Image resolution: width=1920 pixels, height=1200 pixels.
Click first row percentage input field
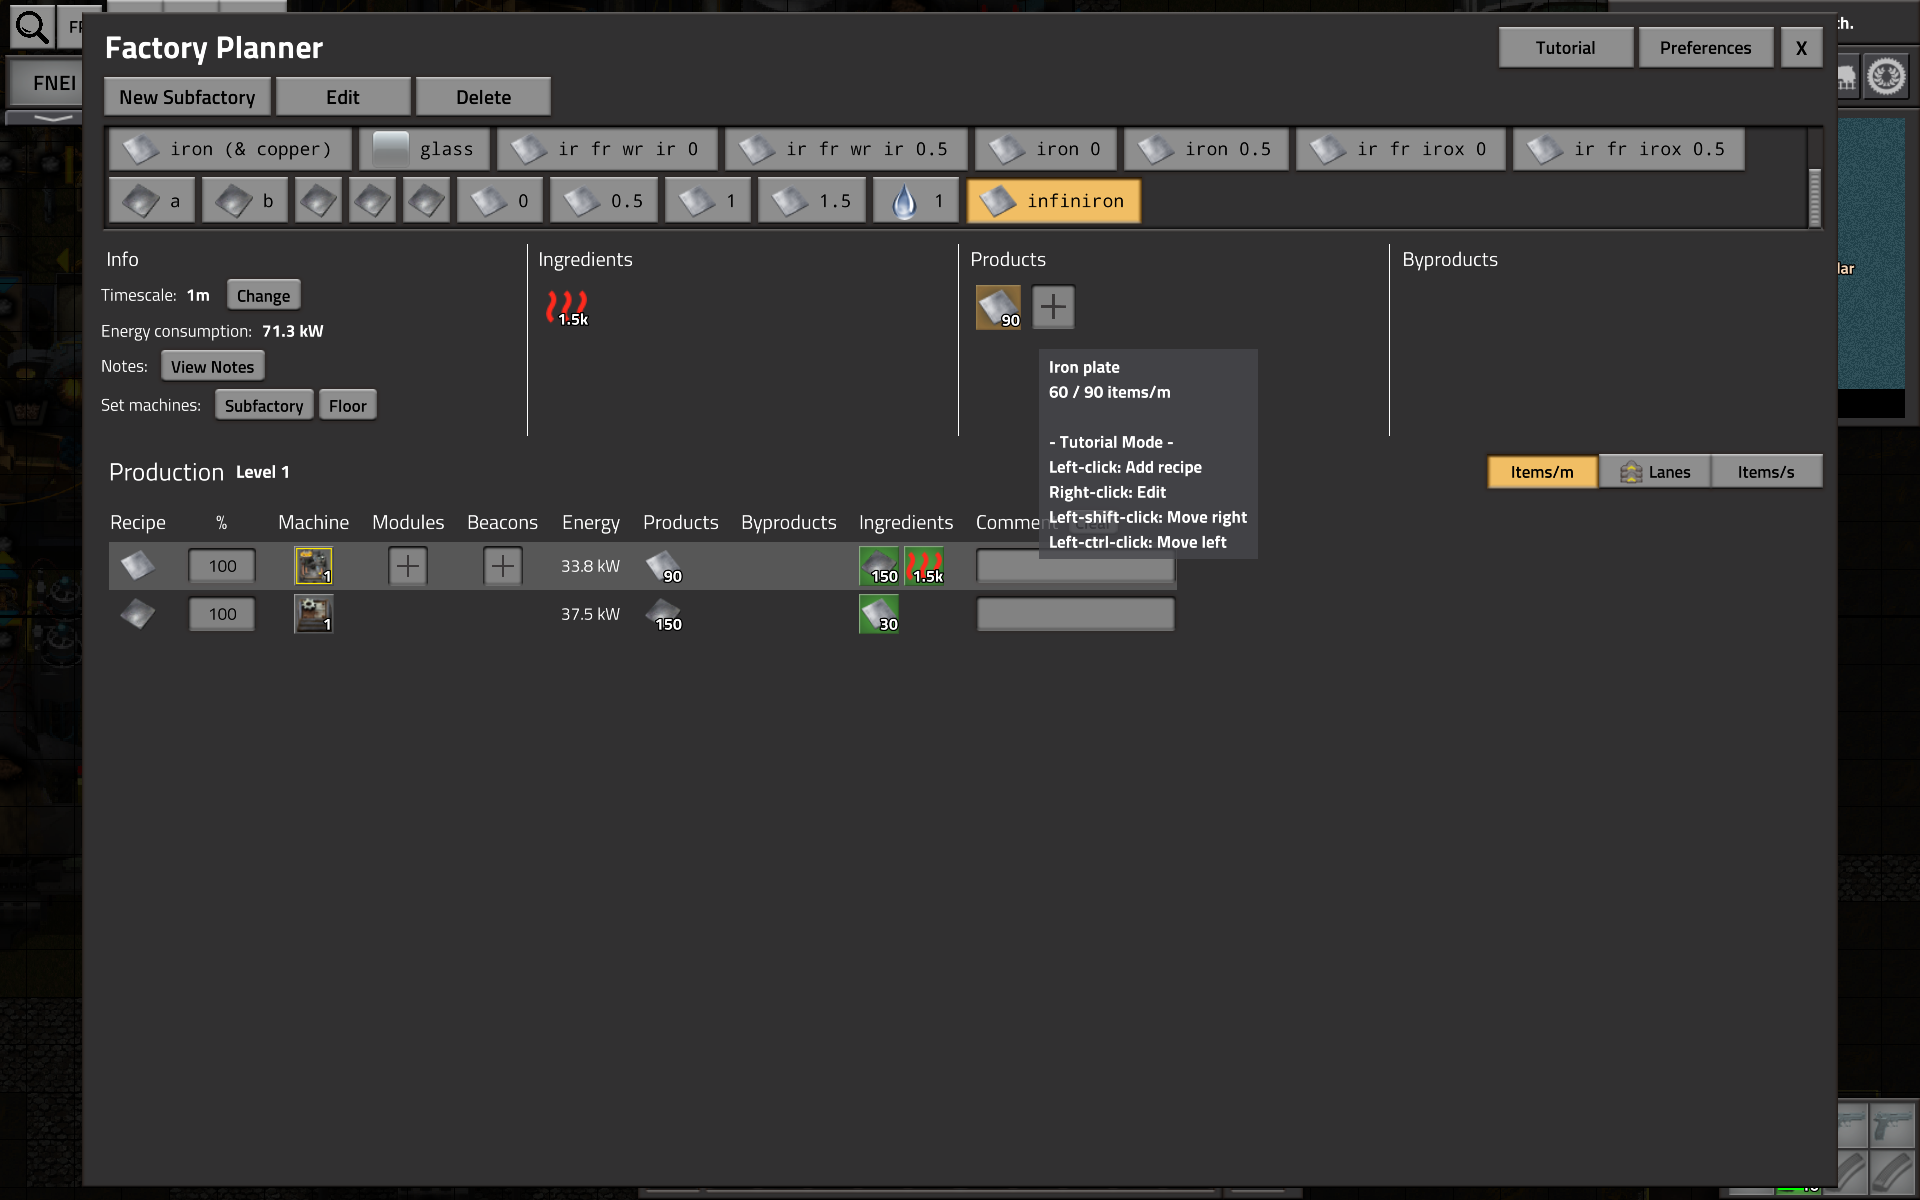[222, 566]
